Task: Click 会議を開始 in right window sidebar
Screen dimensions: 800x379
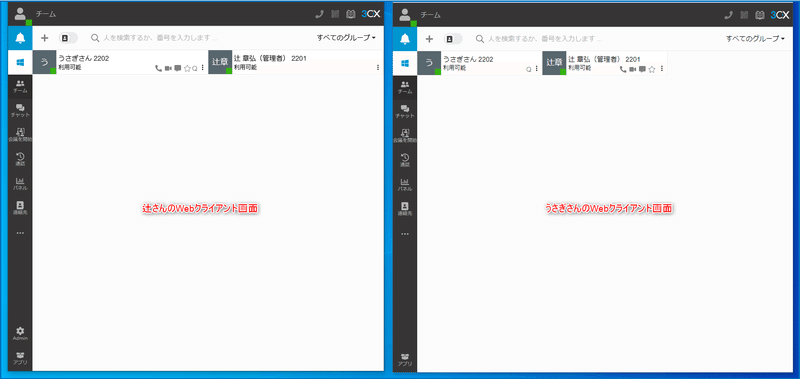Action: point(405,136)
